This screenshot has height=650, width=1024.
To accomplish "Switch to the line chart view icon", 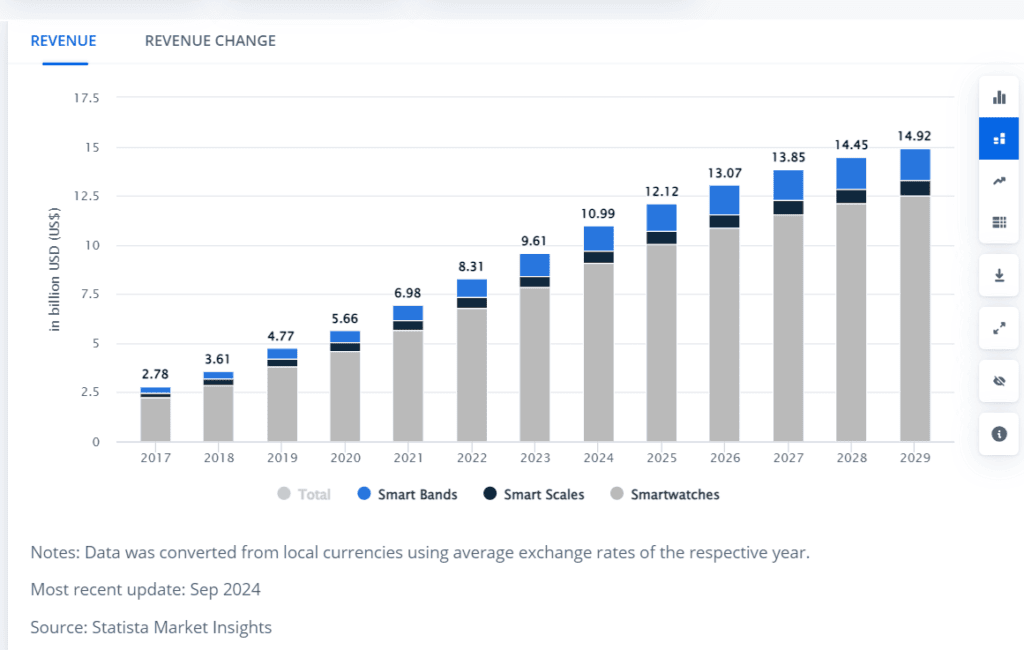I will [x=998, y=181].
